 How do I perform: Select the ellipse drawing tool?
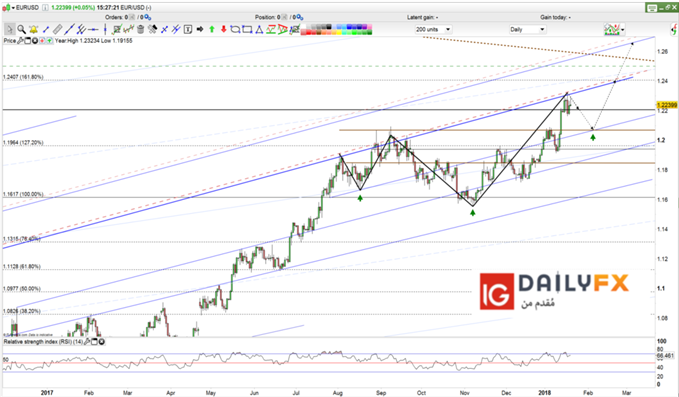[x=235, y=29]
